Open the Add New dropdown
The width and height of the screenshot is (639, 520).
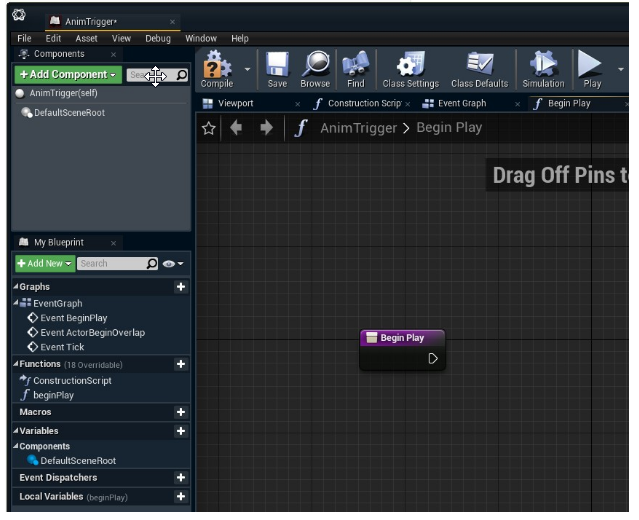(43, 264)
